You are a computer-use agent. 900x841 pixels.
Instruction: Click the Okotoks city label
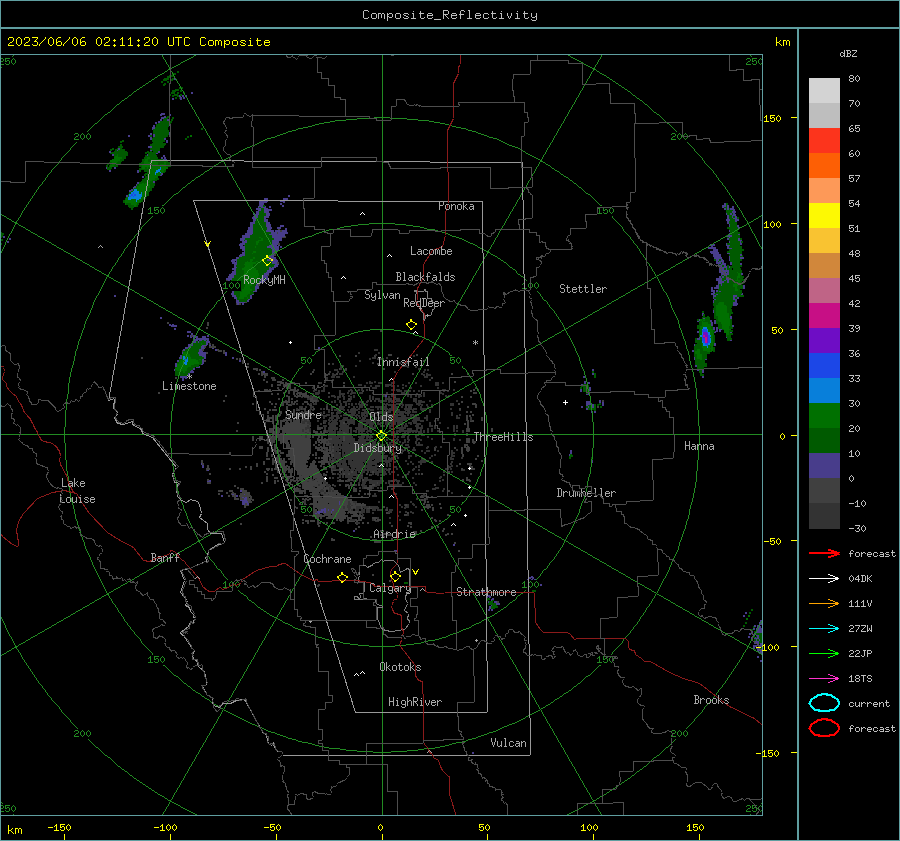[x=400, y=667]
